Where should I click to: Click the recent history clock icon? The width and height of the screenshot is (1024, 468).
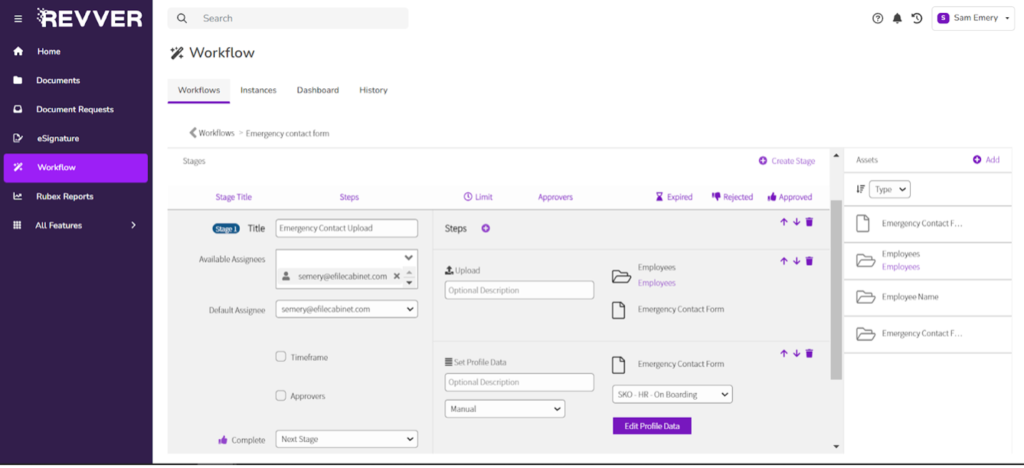tap(916, 18)
